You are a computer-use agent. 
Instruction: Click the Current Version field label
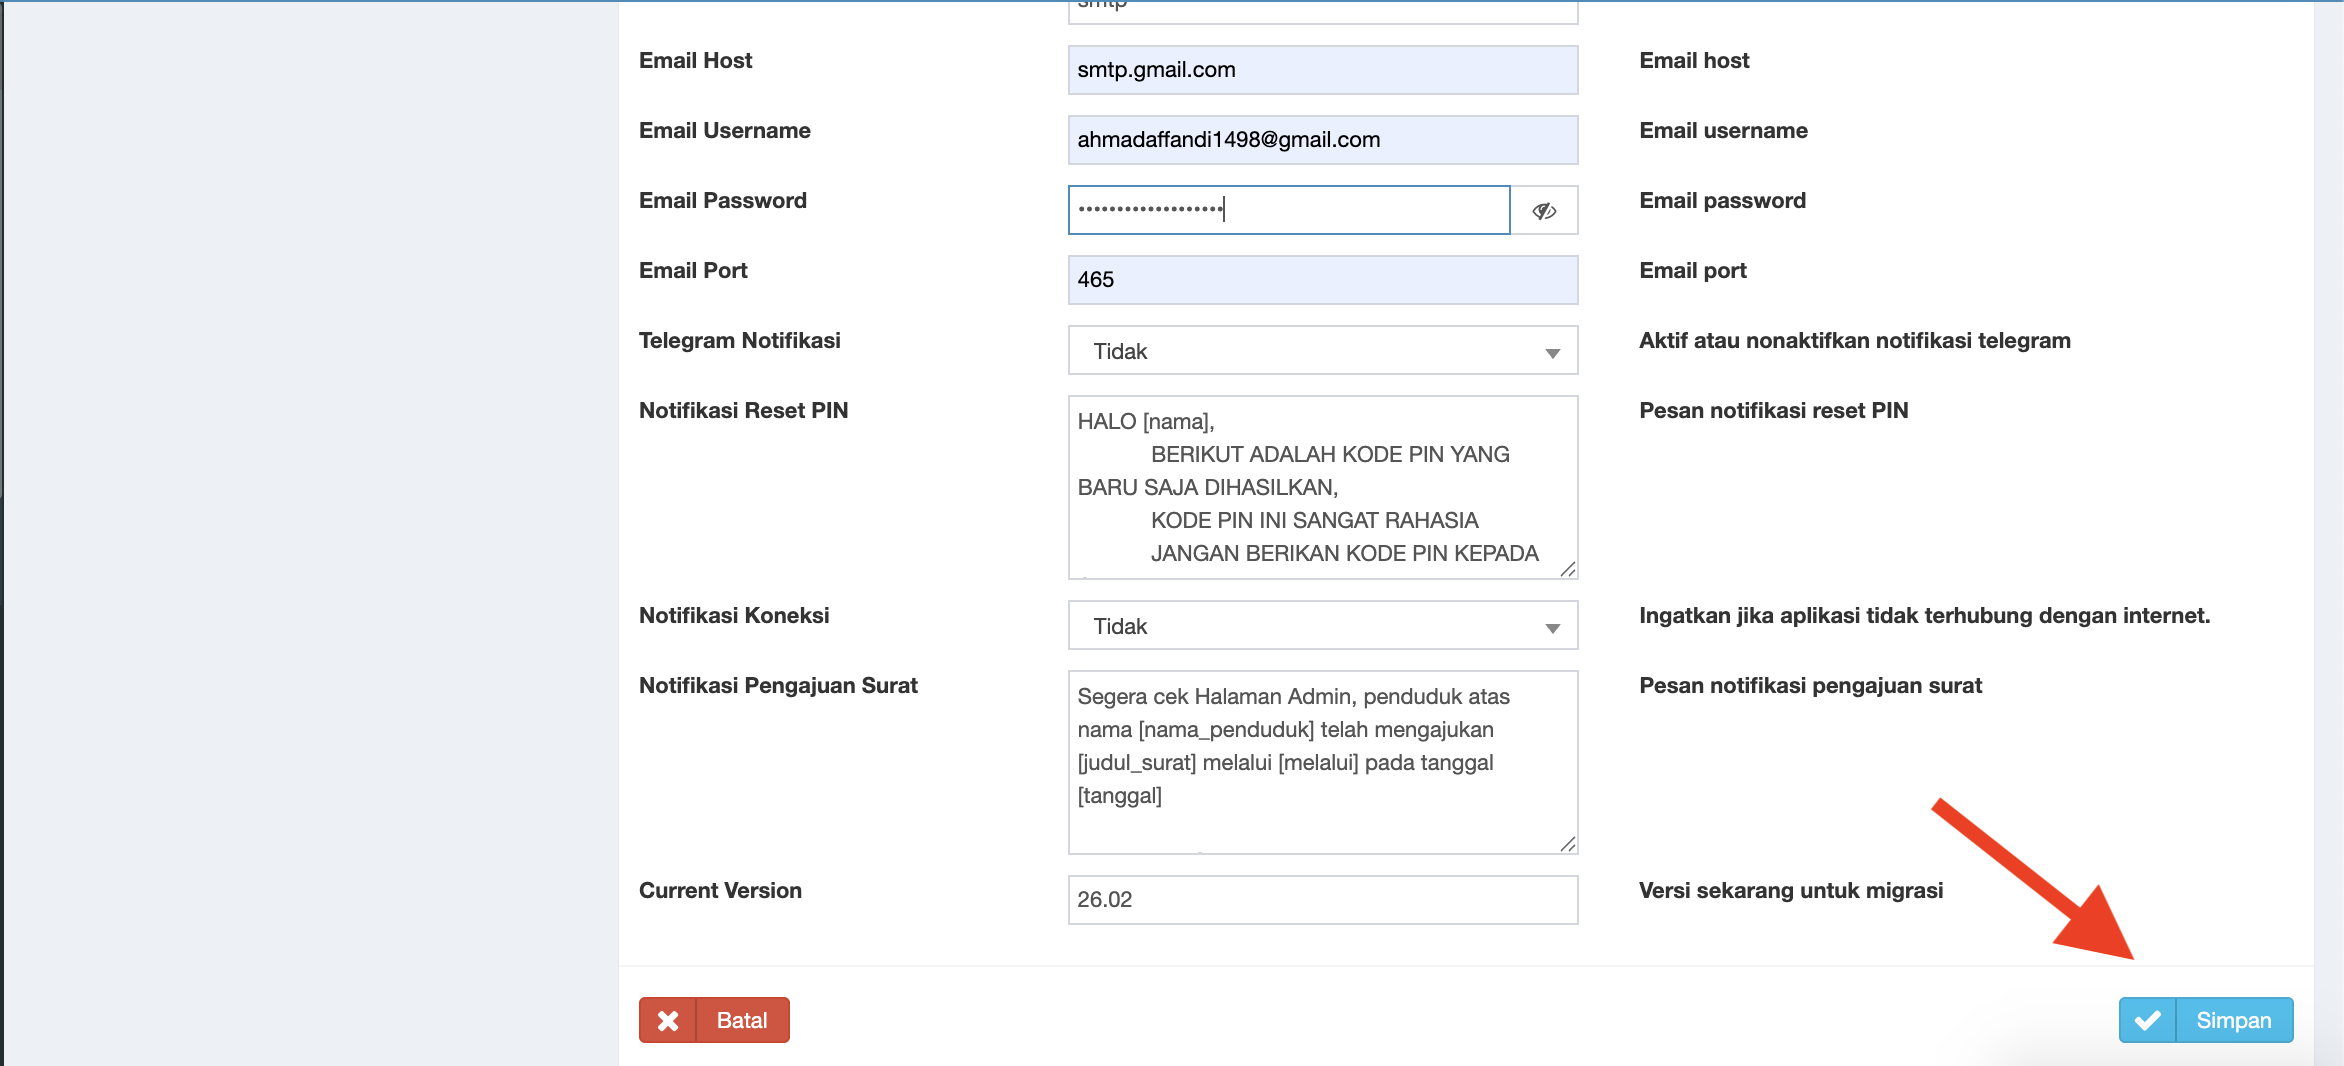[x=720, y=890]
